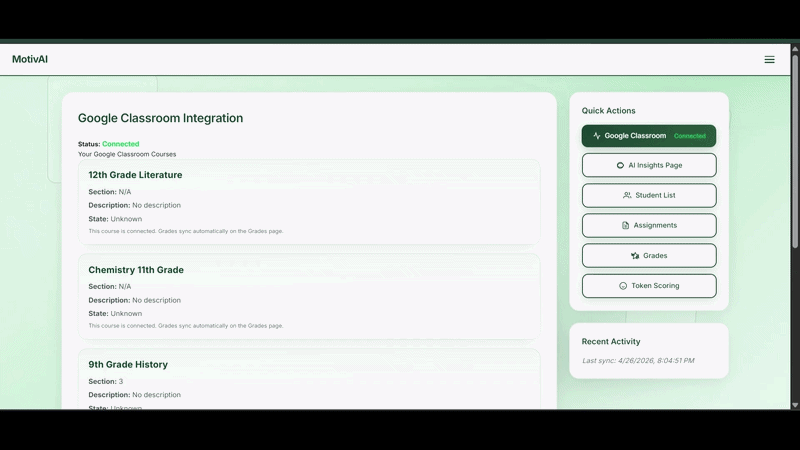
Task: Click the Token Scoring smiley icon
Action: 623,286
